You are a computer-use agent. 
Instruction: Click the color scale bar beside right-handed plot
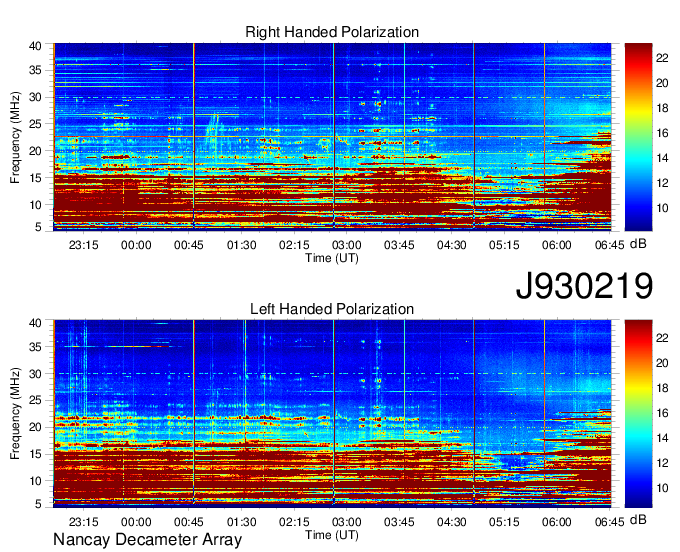point(638,137)
